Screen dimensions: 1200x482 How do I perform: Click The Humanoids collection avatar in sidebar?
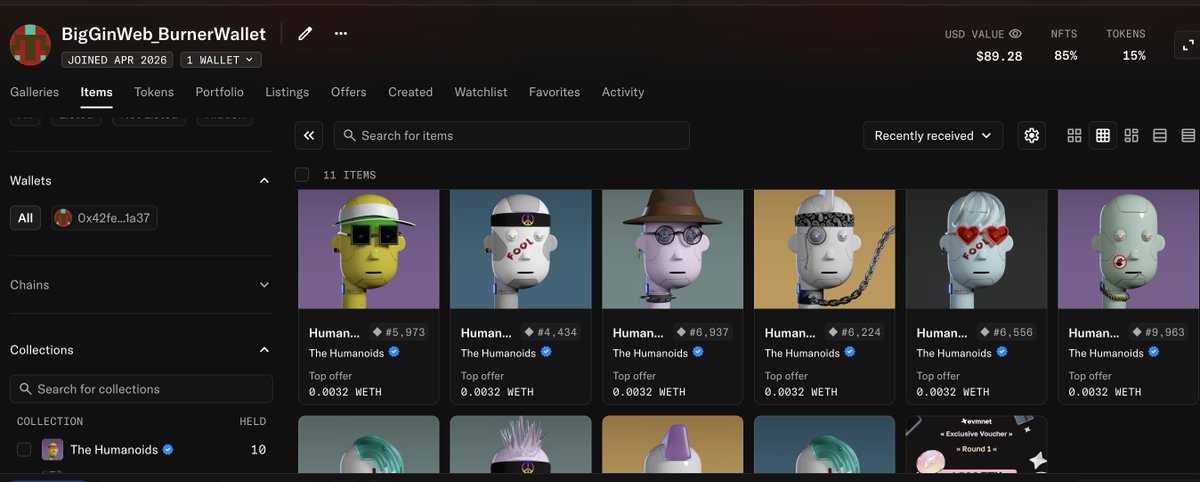[52, 450]
